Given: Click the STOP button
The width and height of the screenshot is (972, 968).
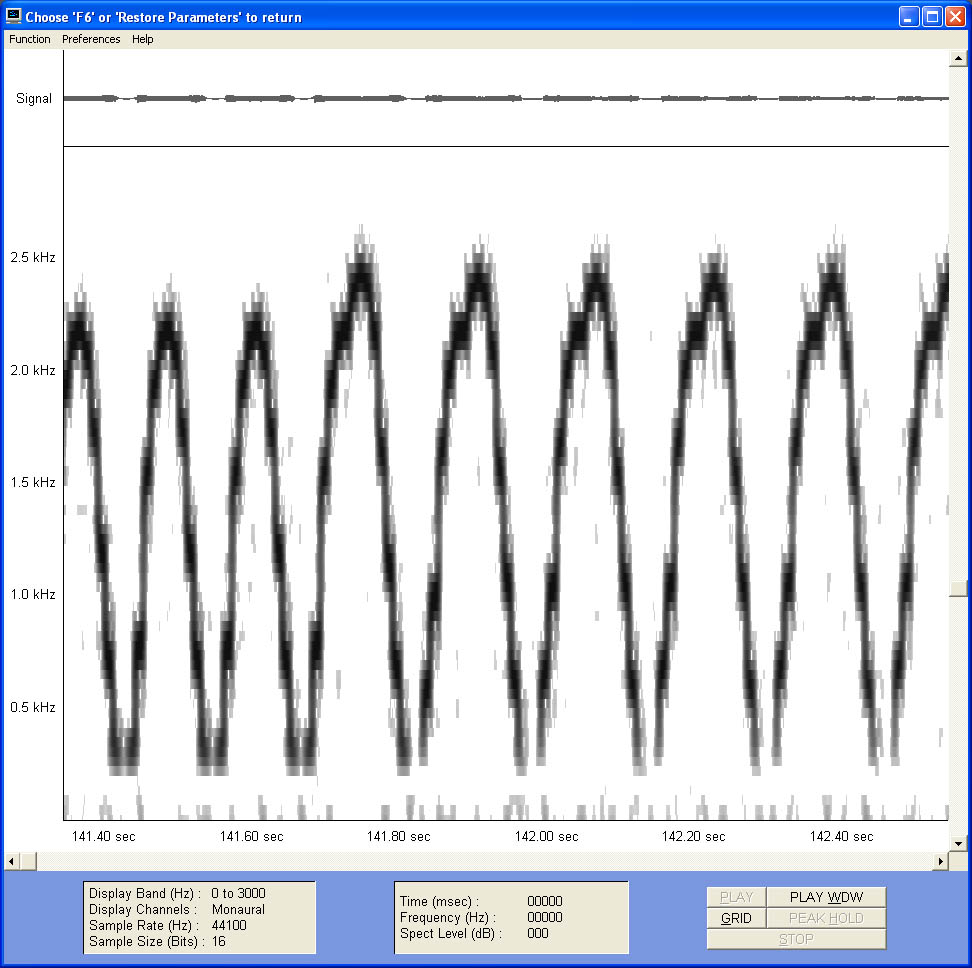Looking at the screenshot, I should pyautogui.click(x=796, y=939).
